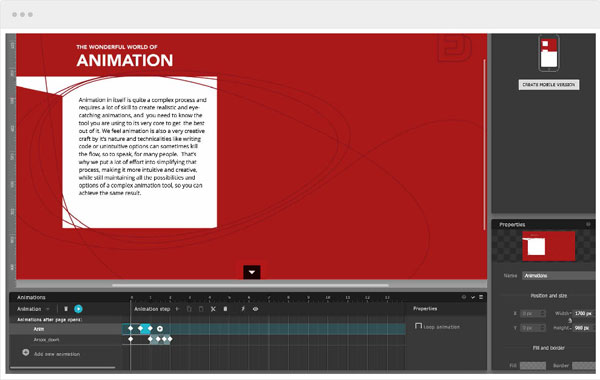Play the animation with the blue play button
Screen dimensions: 600x380
click(78, 309)
